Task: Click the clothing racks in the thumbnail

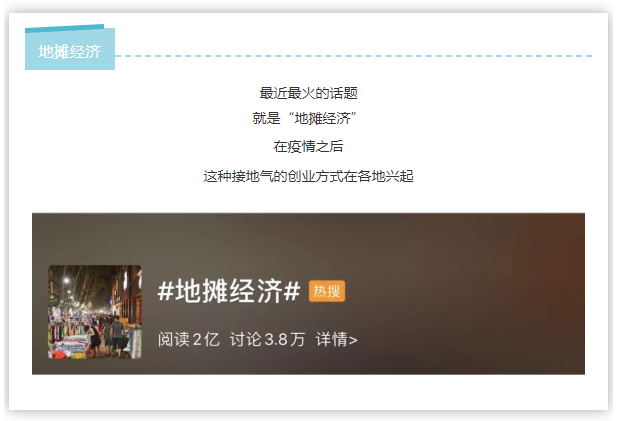Action: (x=69, y=336)
